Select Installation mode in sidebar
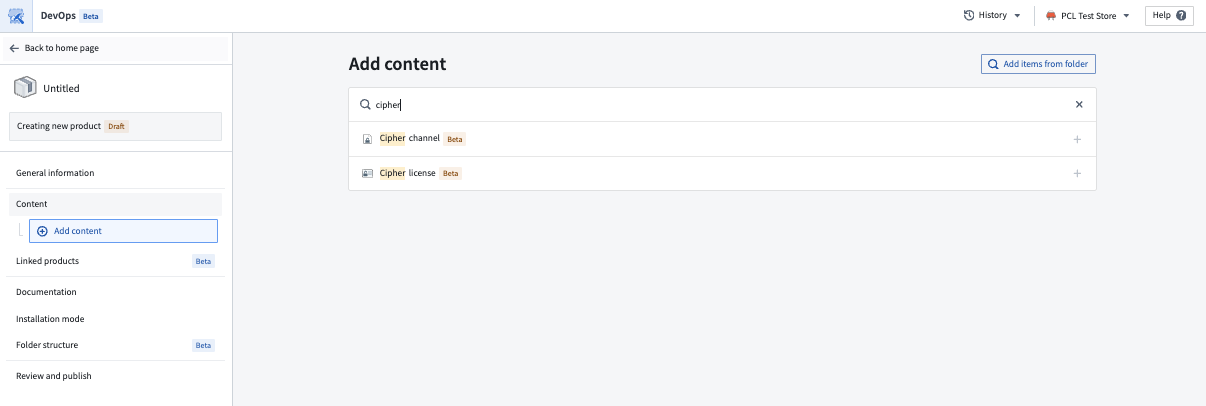1206x406 pixels. (50, 319)
